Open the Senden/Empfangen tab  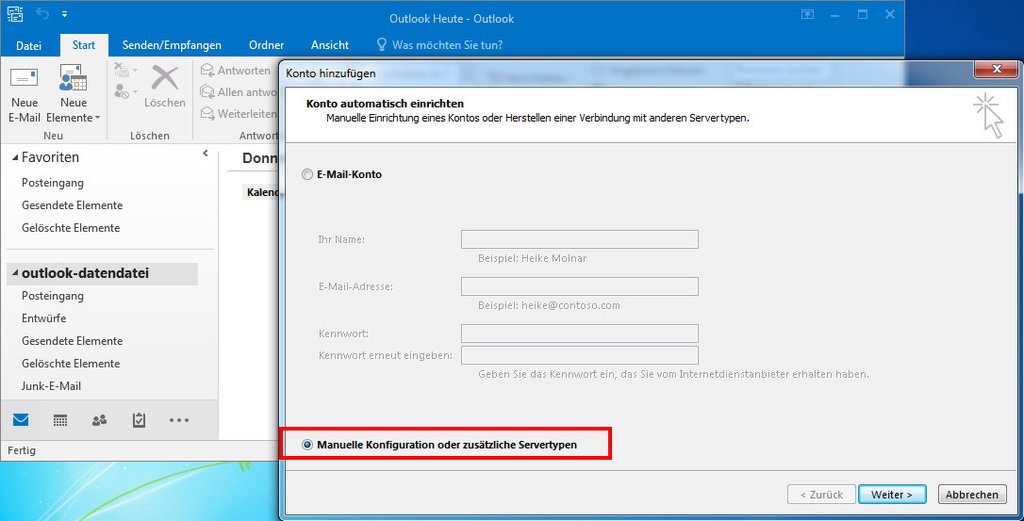tap(172, 45)
